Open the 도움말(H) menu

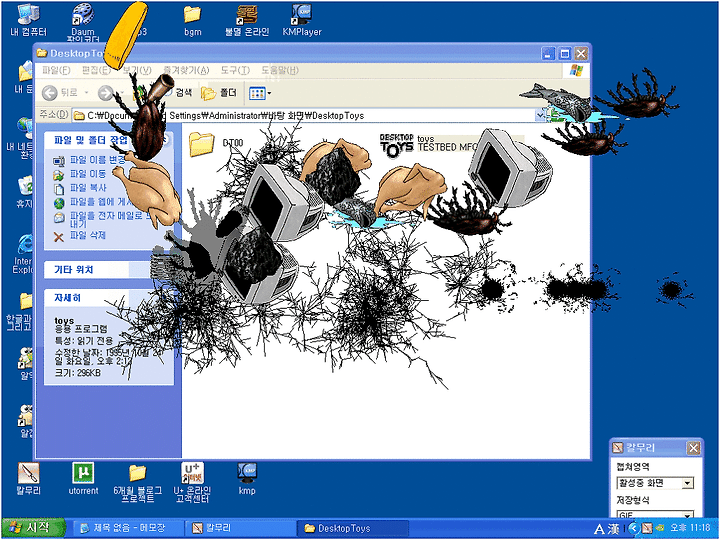click(x=280, y=70)
